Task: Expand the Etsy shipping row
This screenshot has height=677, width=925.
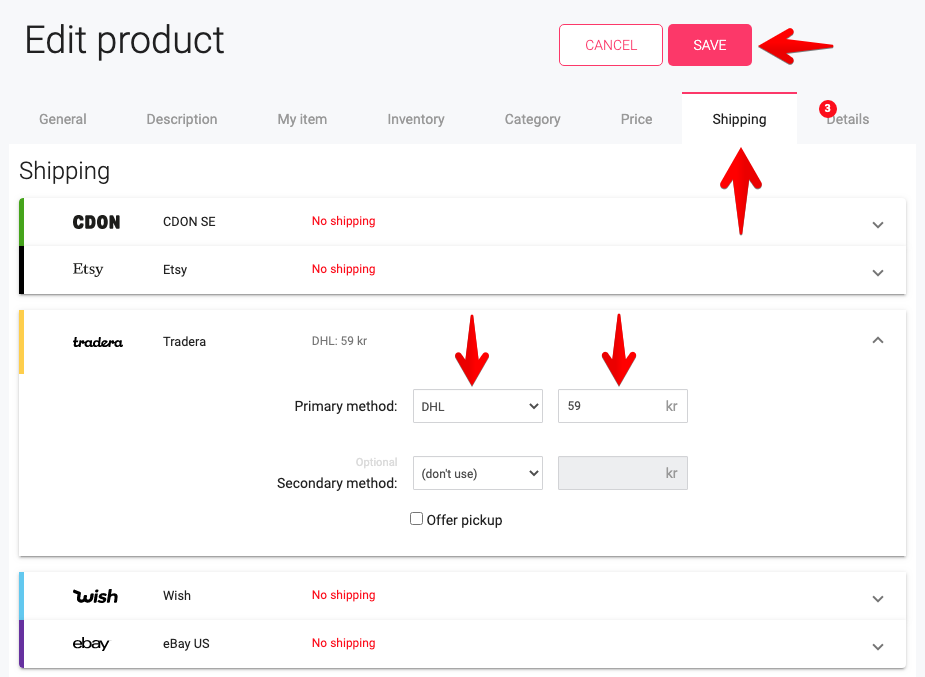Action: click(878, 272)
